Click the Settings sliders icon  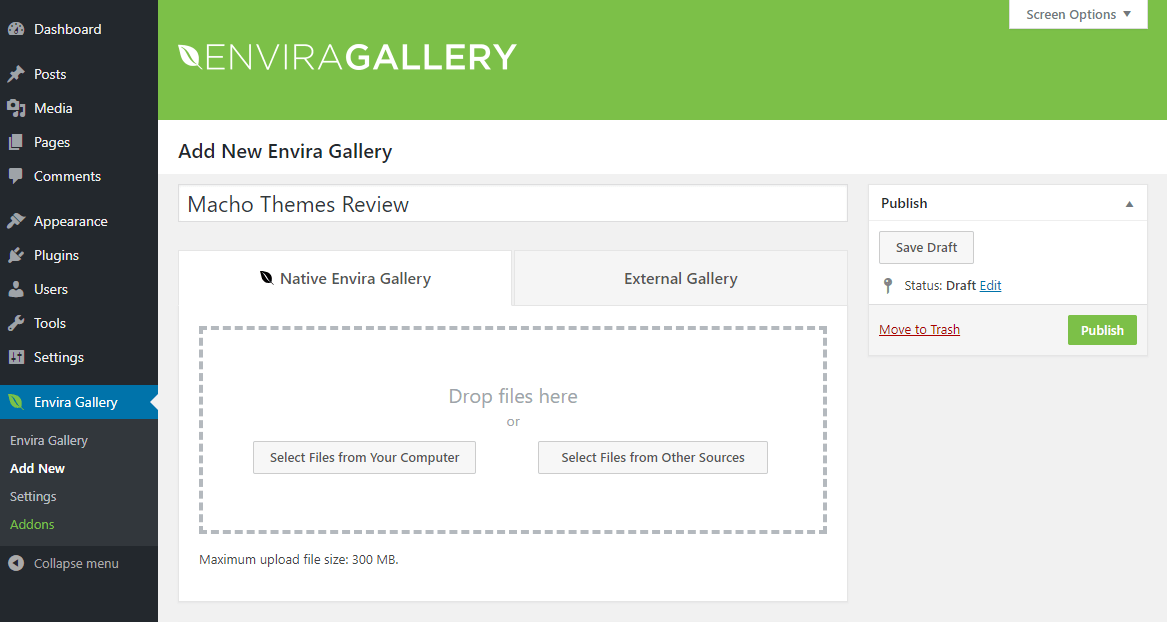[x=16, y=357]
